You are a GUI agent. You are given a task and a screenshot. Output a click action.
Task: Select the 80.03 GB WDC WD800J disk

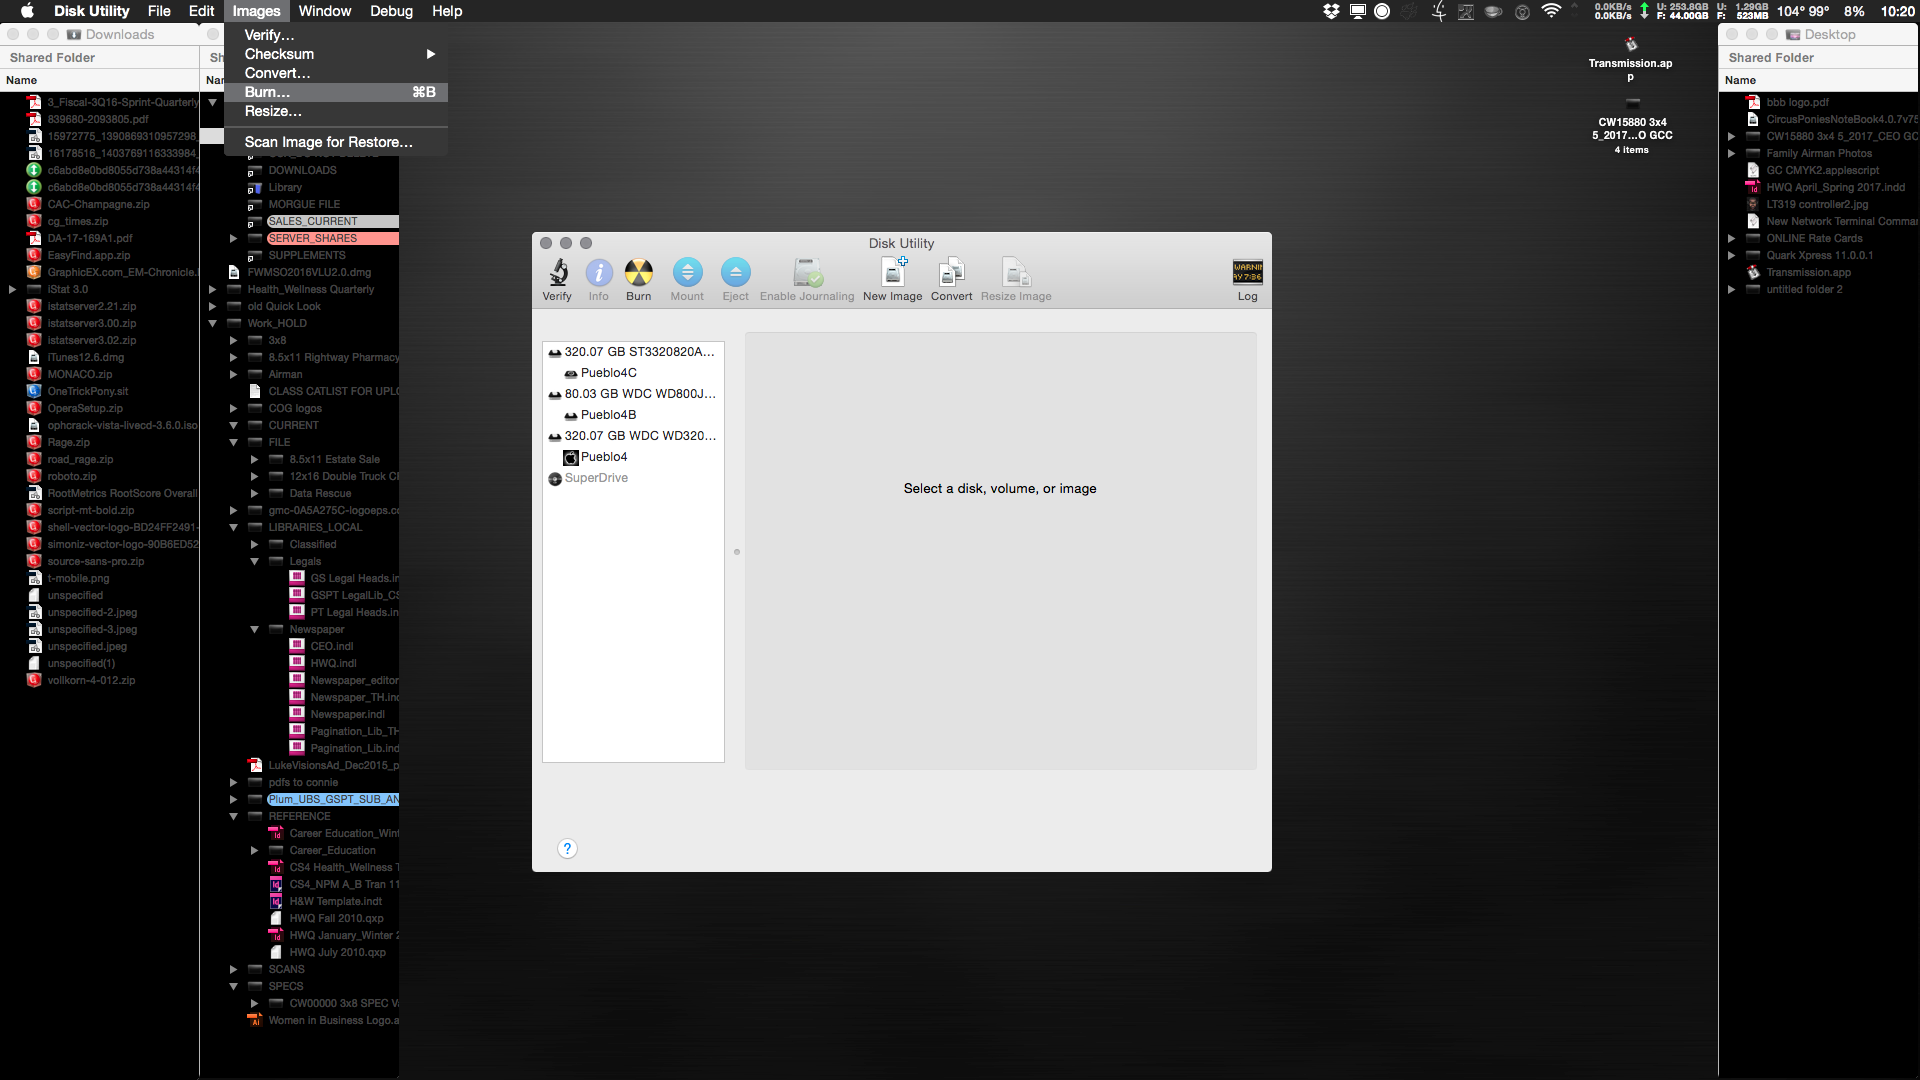[633, 394]
